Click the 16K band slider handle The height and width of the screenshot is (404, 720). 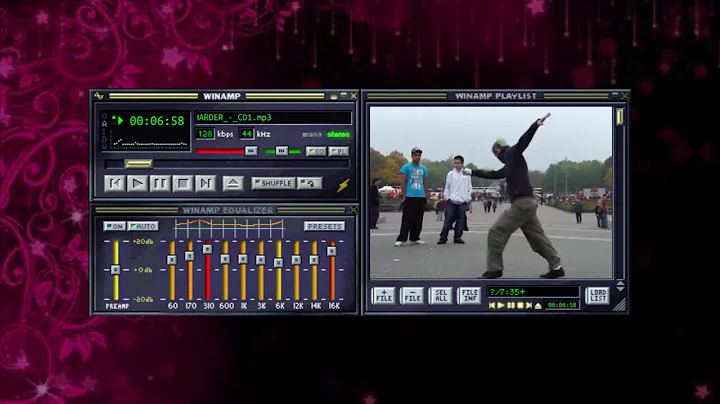click(x=332, y=251)
